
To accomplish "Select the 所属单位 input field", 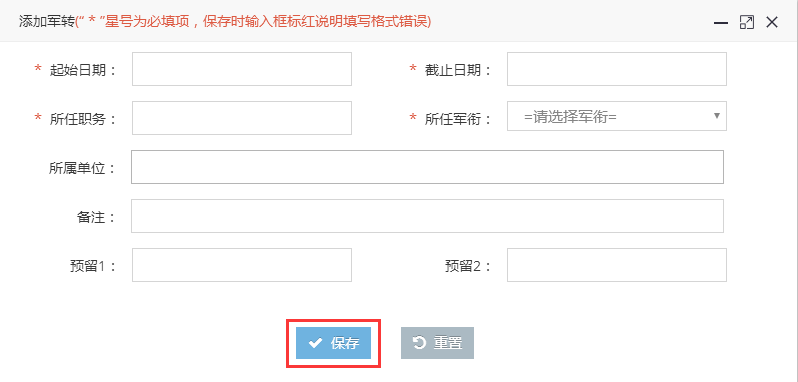I will (x=428, y=167).
